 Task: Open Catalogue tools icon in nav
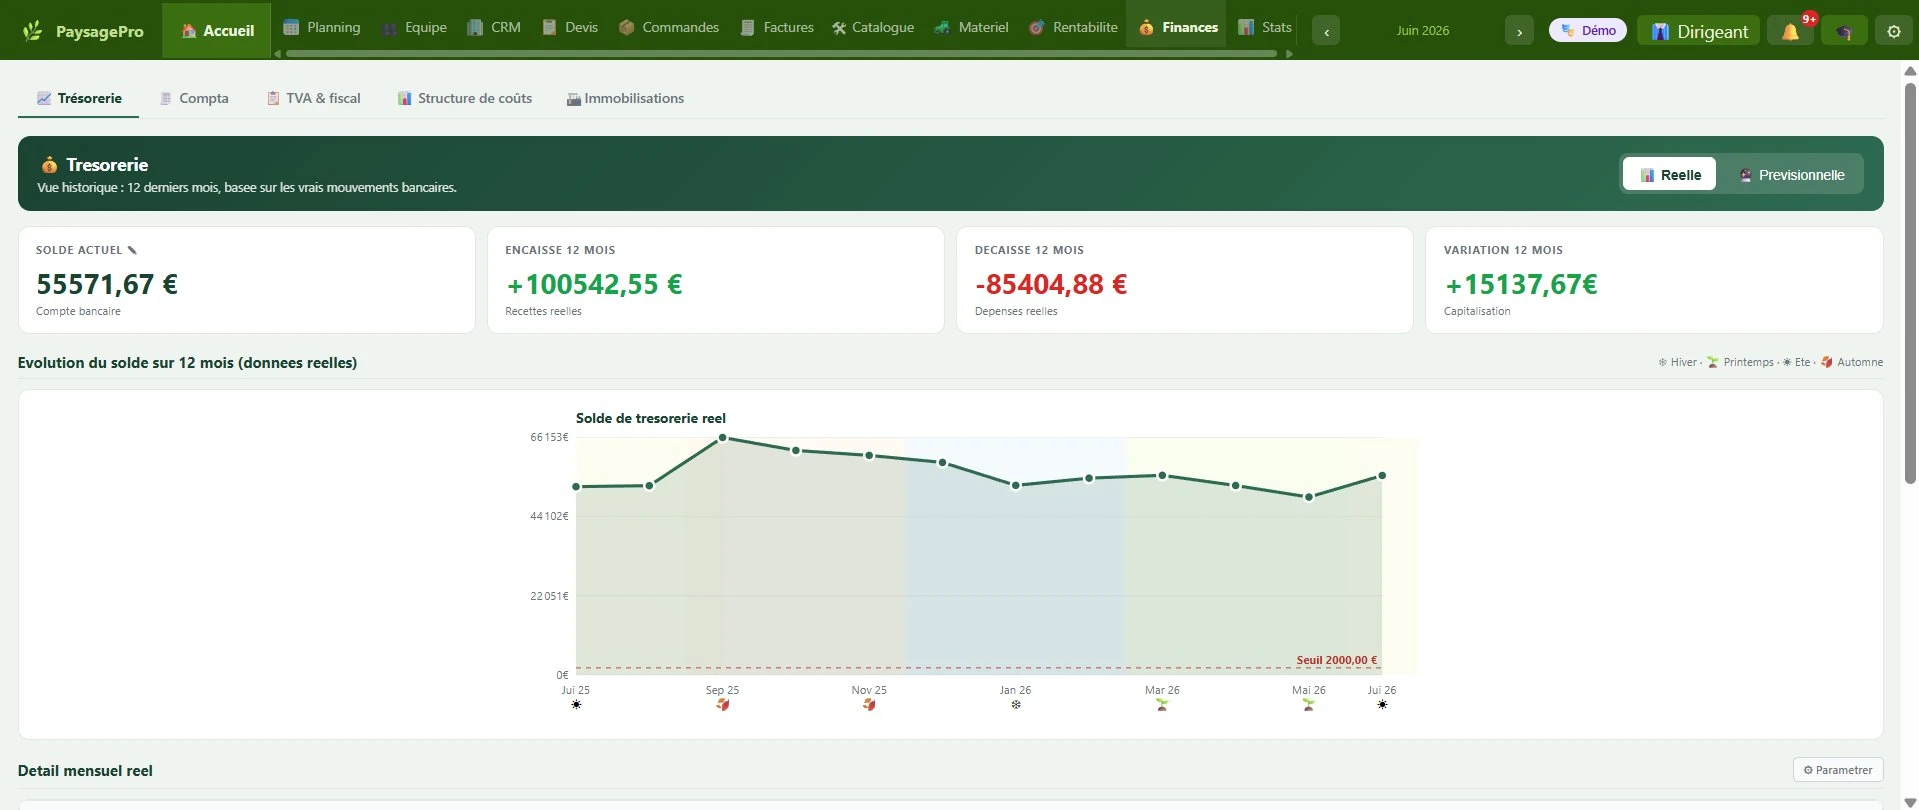point(839,28)
